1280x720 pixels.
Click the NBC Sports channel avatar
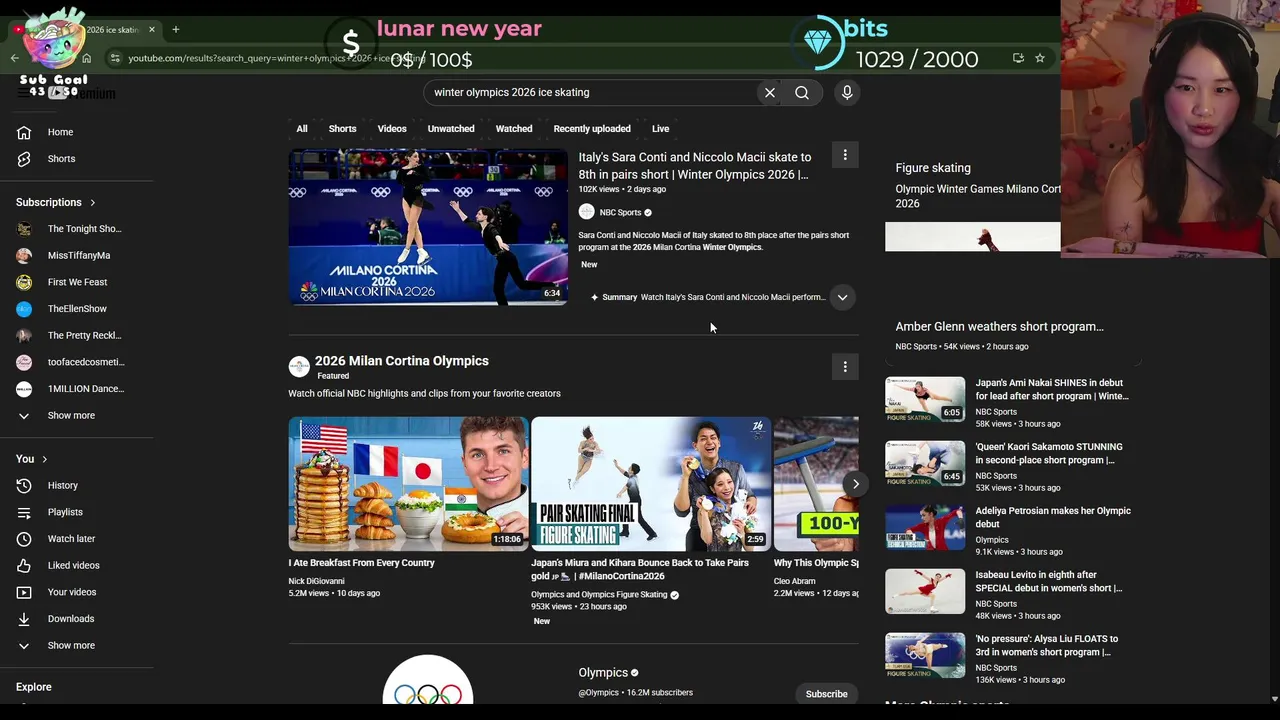pyautogui.click(x=586, y=212)
